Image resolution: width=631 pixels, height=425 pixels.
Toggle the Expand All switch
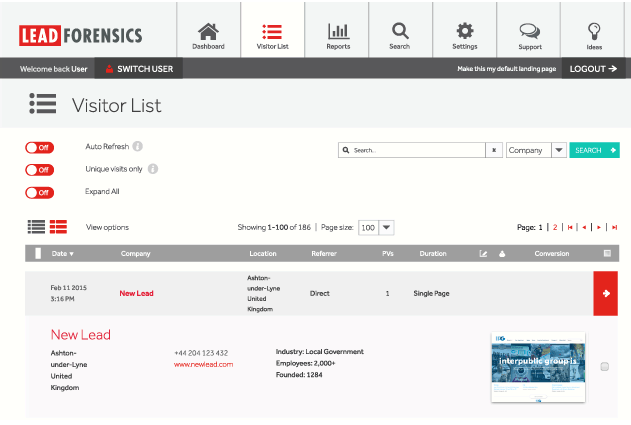(39, 193)
